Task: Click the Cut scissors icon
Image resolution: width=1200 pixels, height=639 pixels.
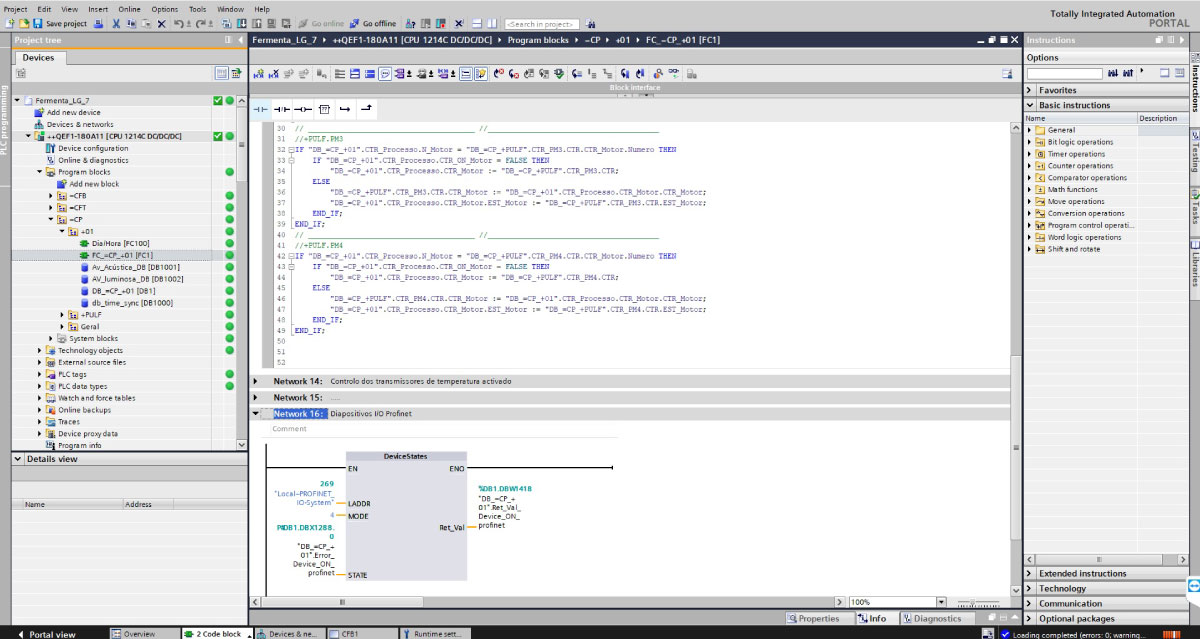Action: pyautogui.click(x=116, y=23)
